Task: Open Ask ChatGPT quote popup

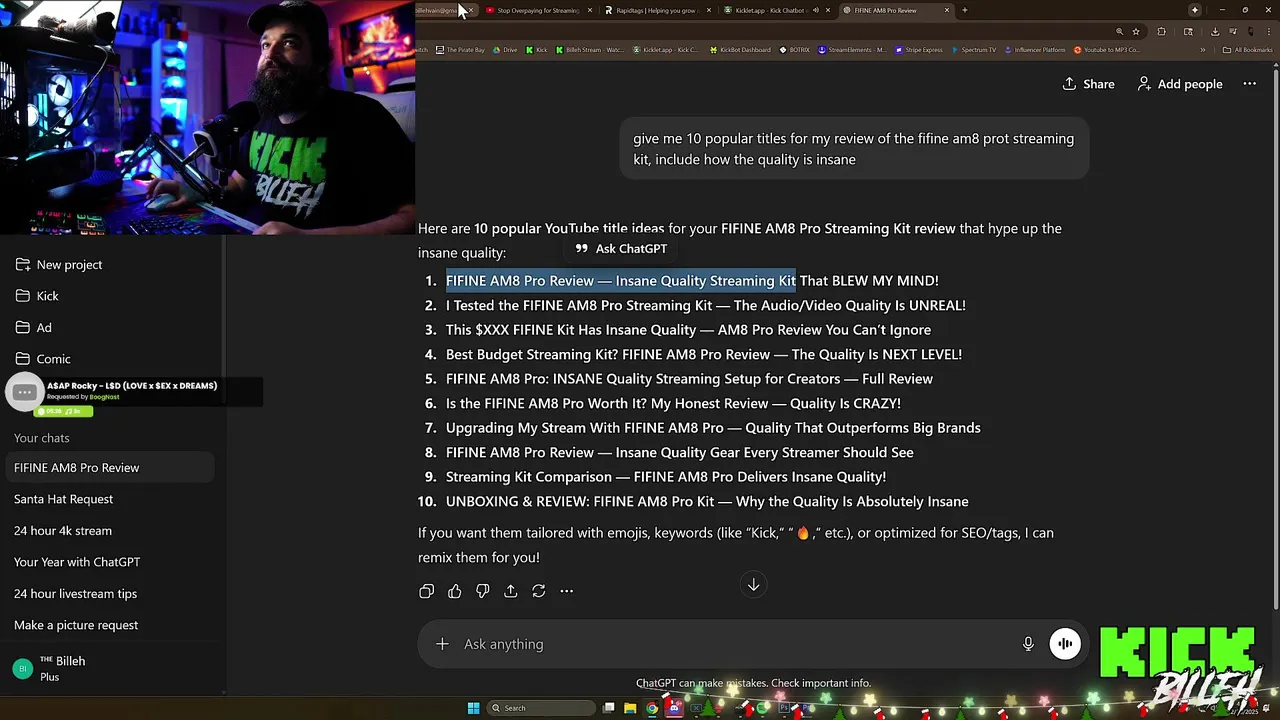Action: click(621, 249)
